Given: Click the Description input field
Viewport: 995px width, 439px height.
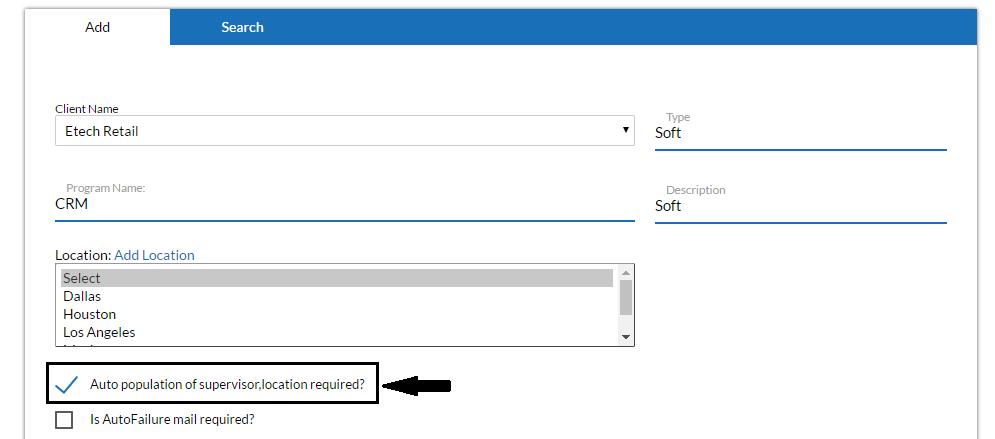Looking at the screenshot, I should [800, 206].
